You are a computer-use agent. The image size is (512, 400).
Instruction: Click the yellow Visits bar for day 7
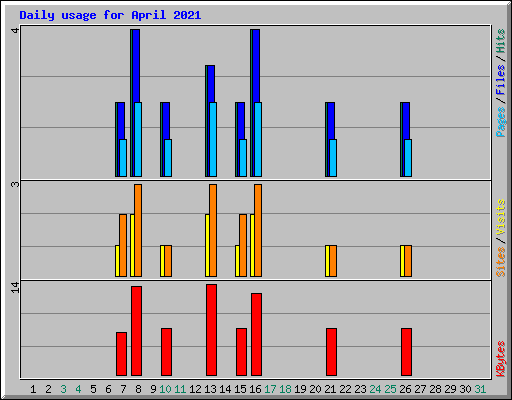point(117,261)
